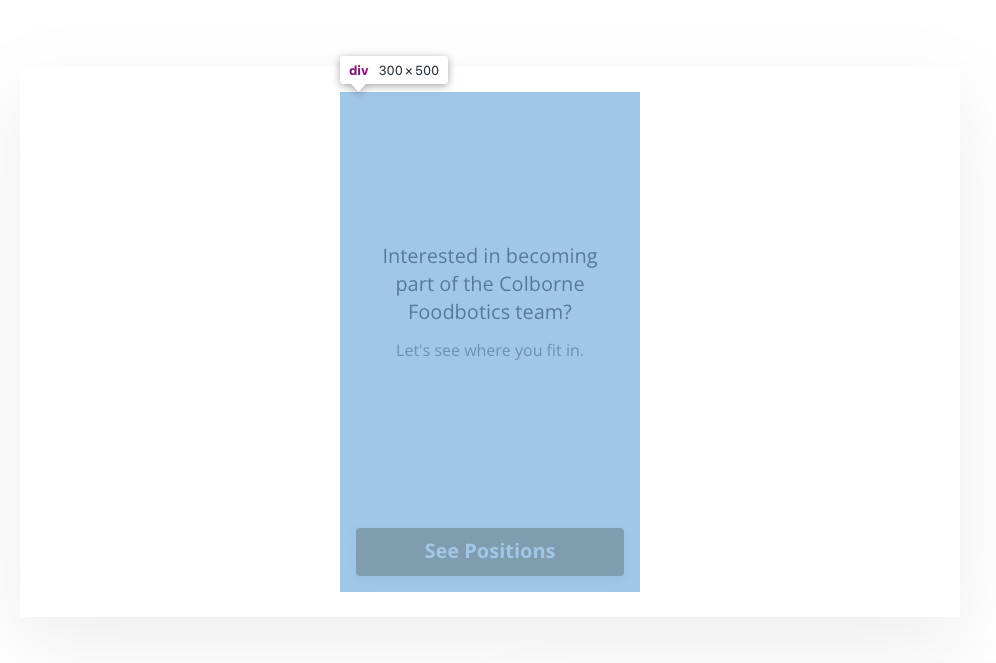Click empty blue area above the heading
Screen dimensions: 996x663
[x=490, y=165]
